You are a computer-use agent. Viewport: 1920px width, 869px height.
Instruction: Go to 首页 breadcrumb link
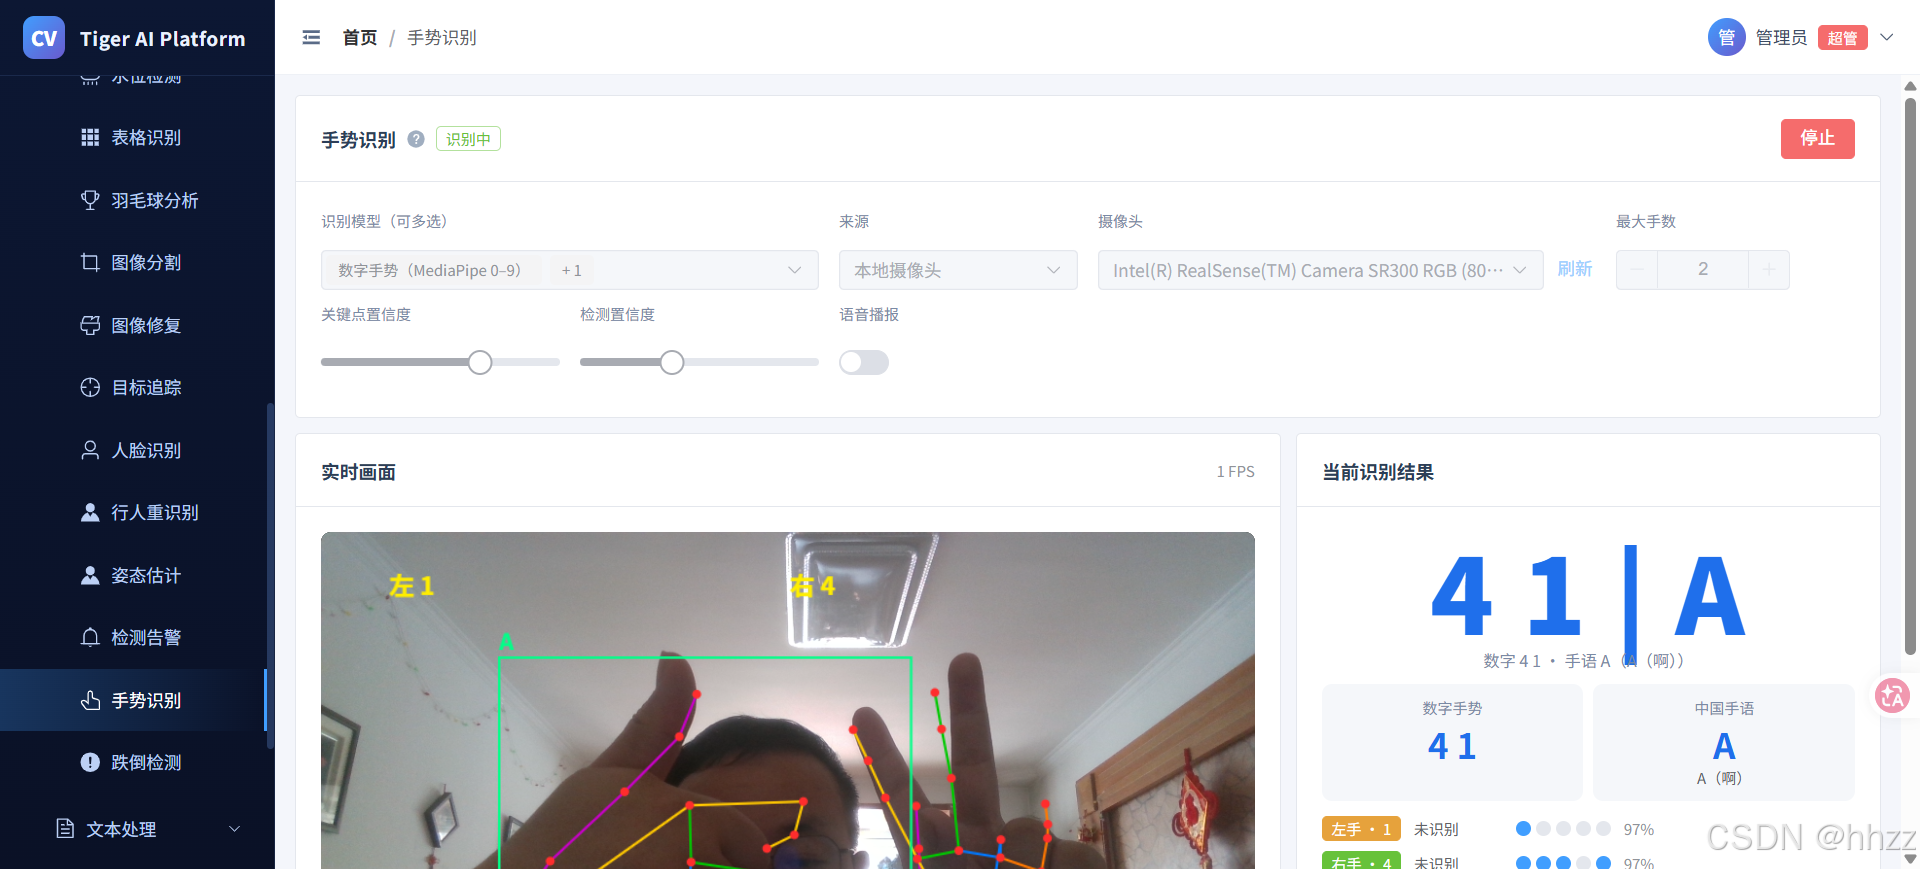coord(360,38)
